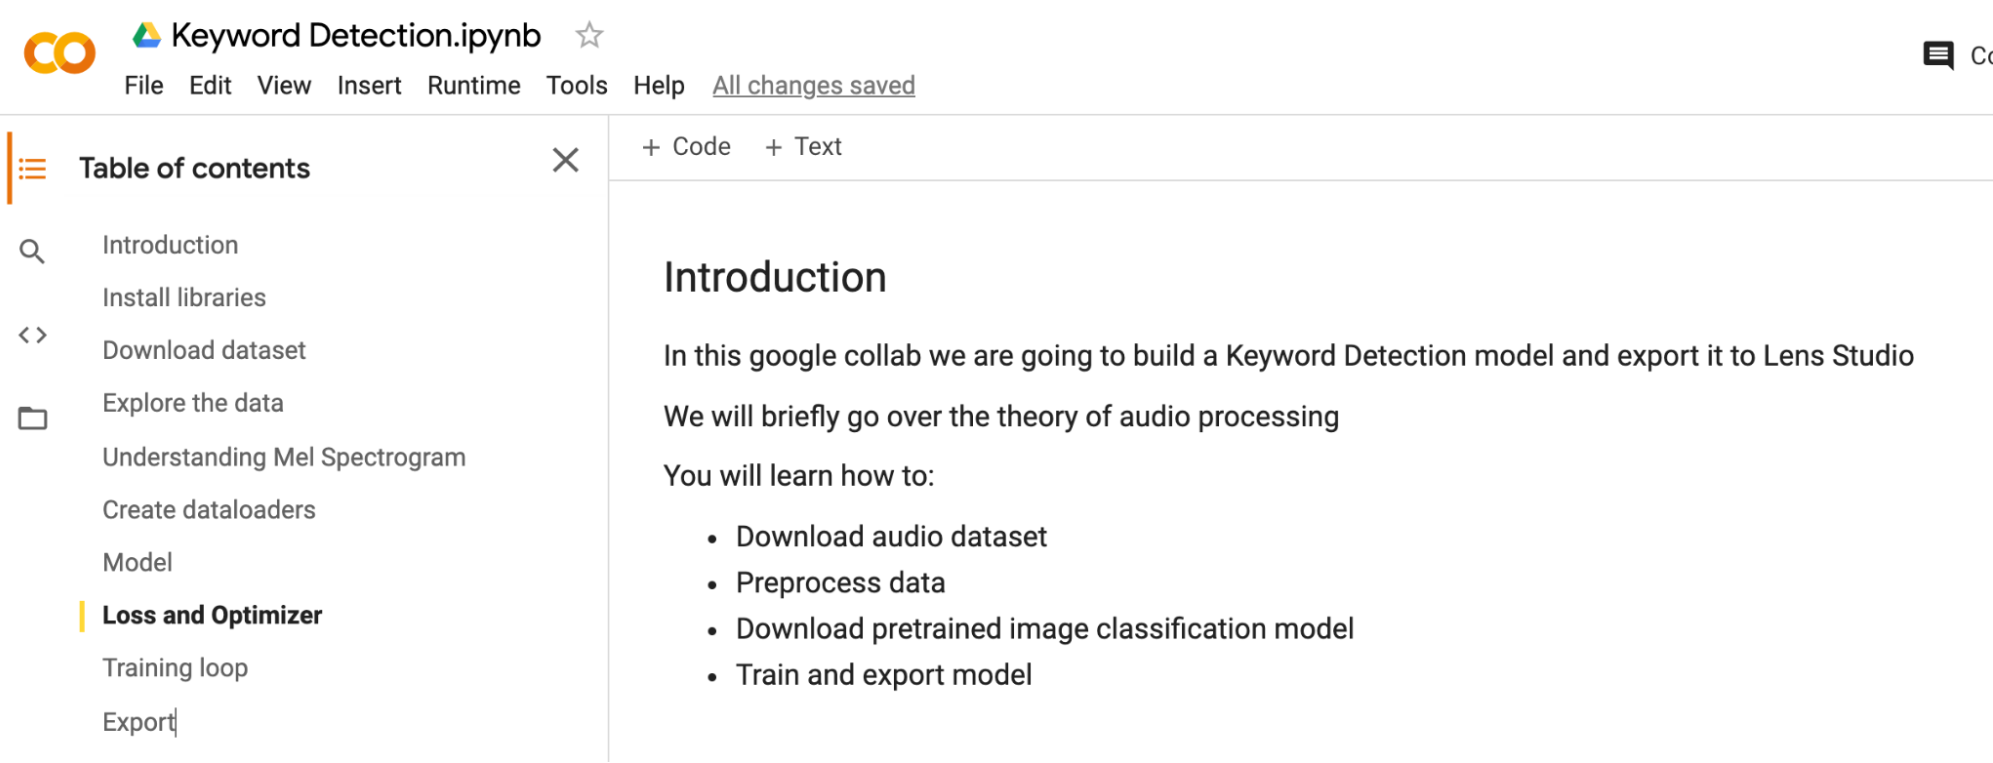Viewport: 1993px width, 763px height.
Task: Open Find and replace search icon
Action: click(32, 251)
